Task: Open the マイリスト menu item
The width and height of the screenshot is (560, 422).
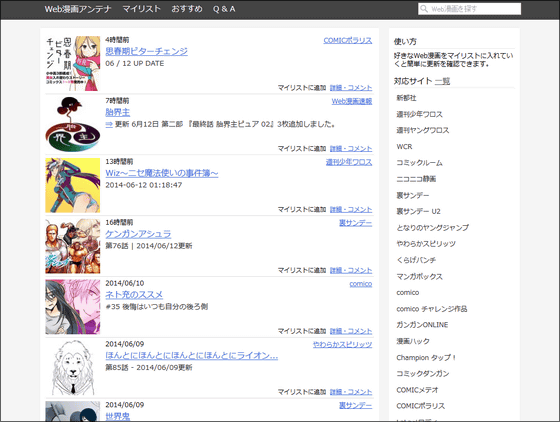Action: [141, 9]
